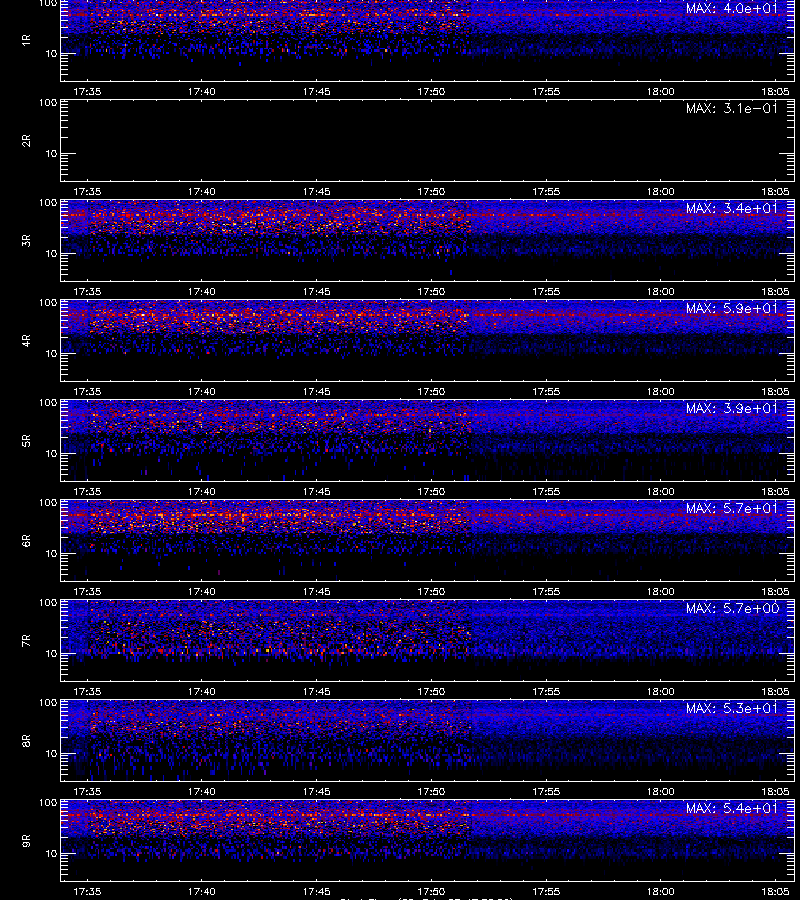
Task: Click the 2R axis label
Action: point(26,141)
